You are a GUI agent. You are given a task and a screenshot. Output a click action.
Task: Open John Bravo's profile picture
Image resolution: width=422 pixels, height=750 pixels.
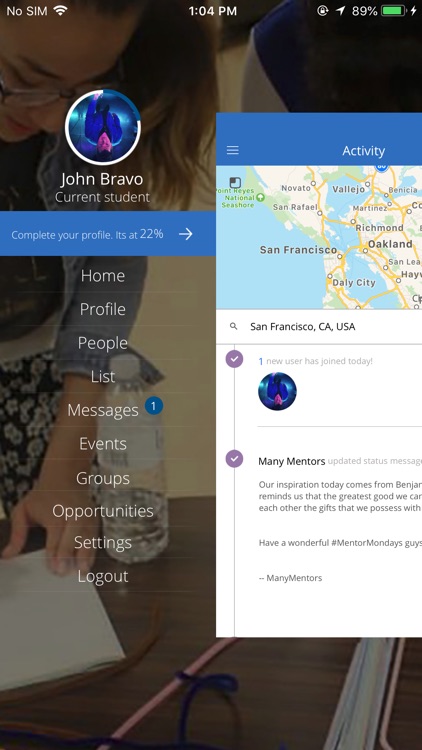point(103,127)
